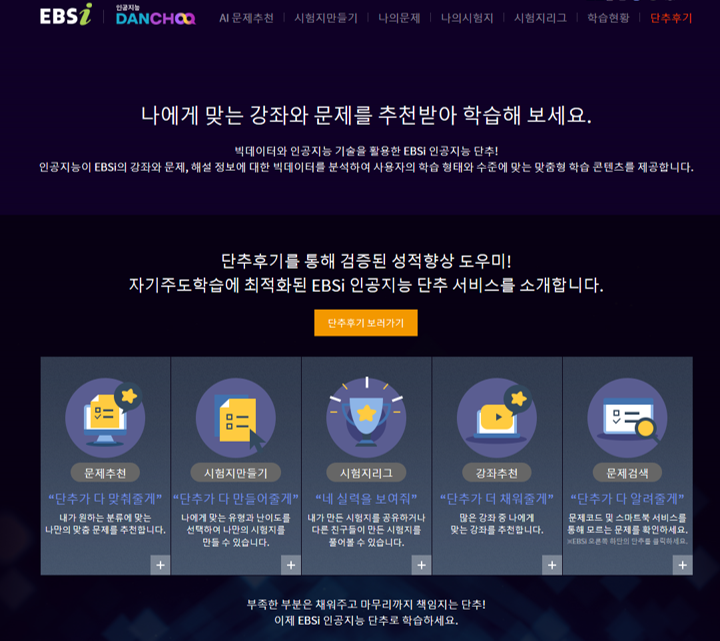Expand the 문제추천 card with plus

tap(160, 565)
